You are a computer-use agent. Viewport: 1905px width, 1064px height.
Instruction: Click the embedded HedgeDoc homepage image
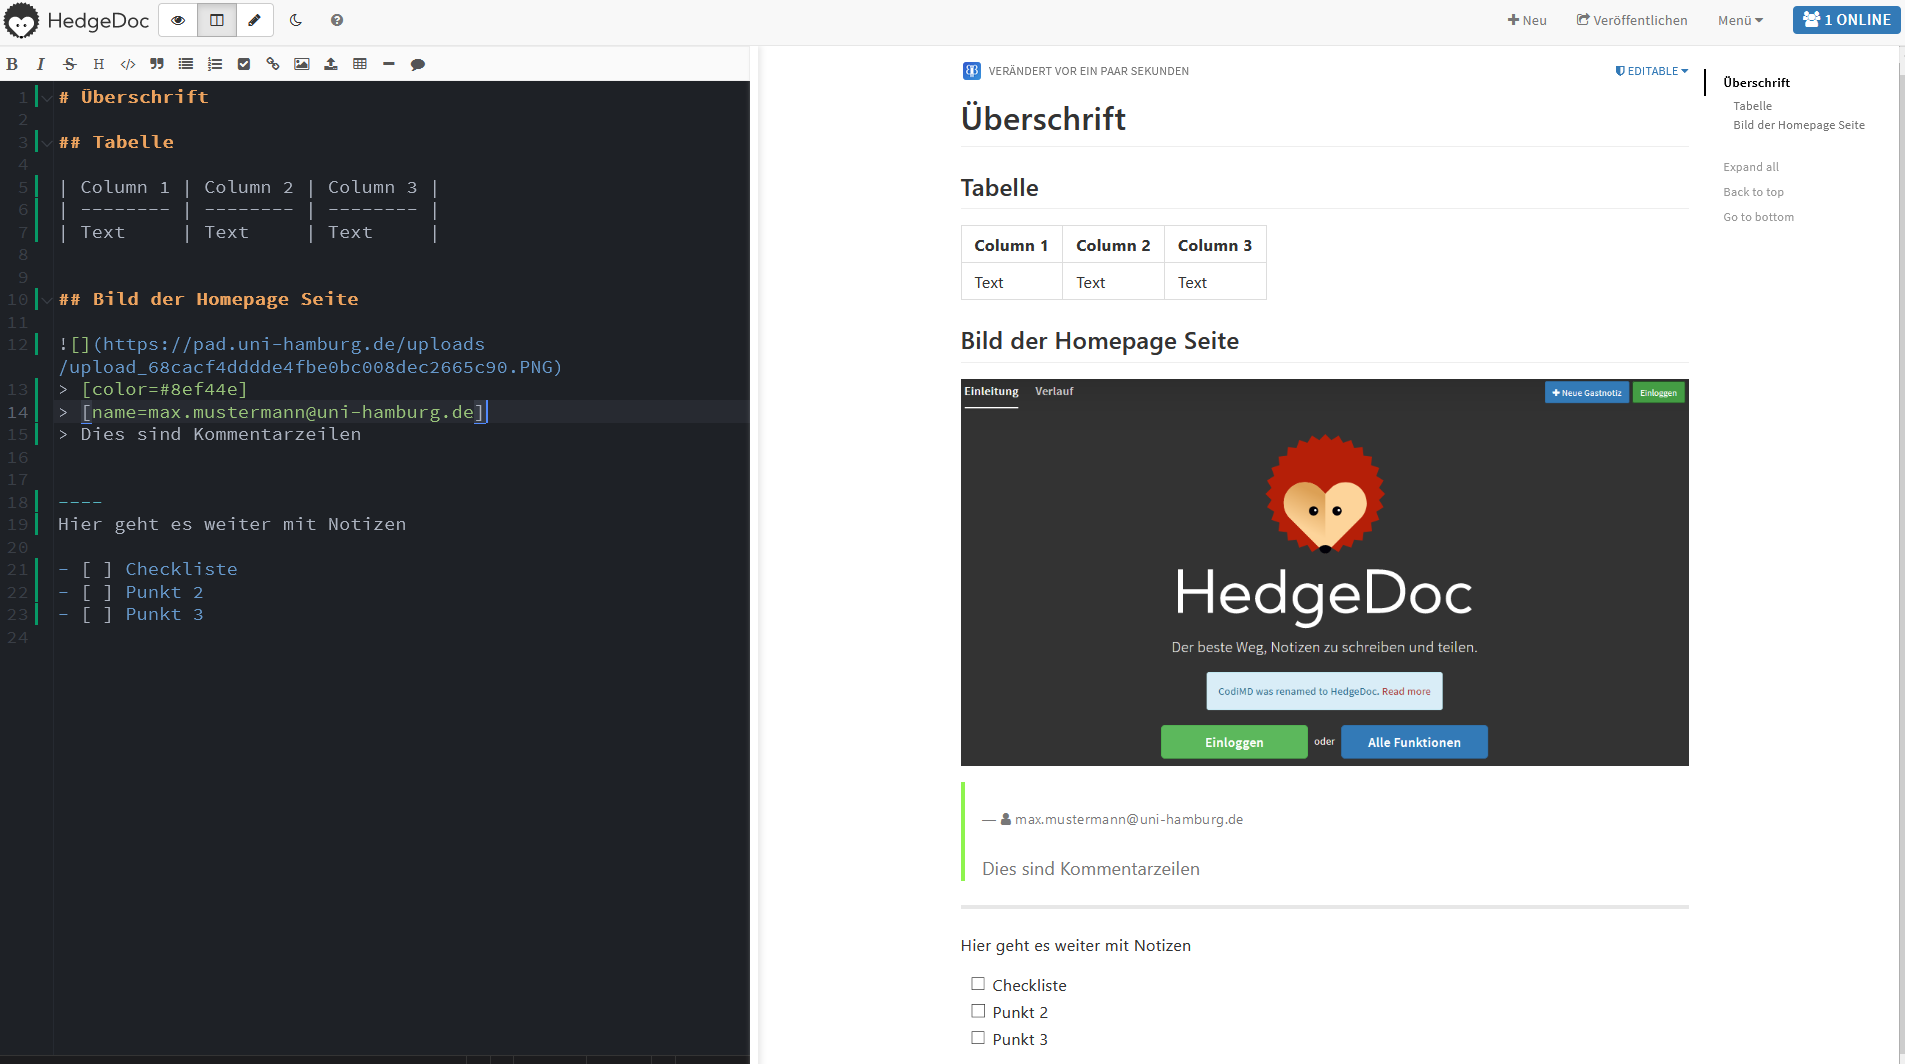tap(1324, 572)
